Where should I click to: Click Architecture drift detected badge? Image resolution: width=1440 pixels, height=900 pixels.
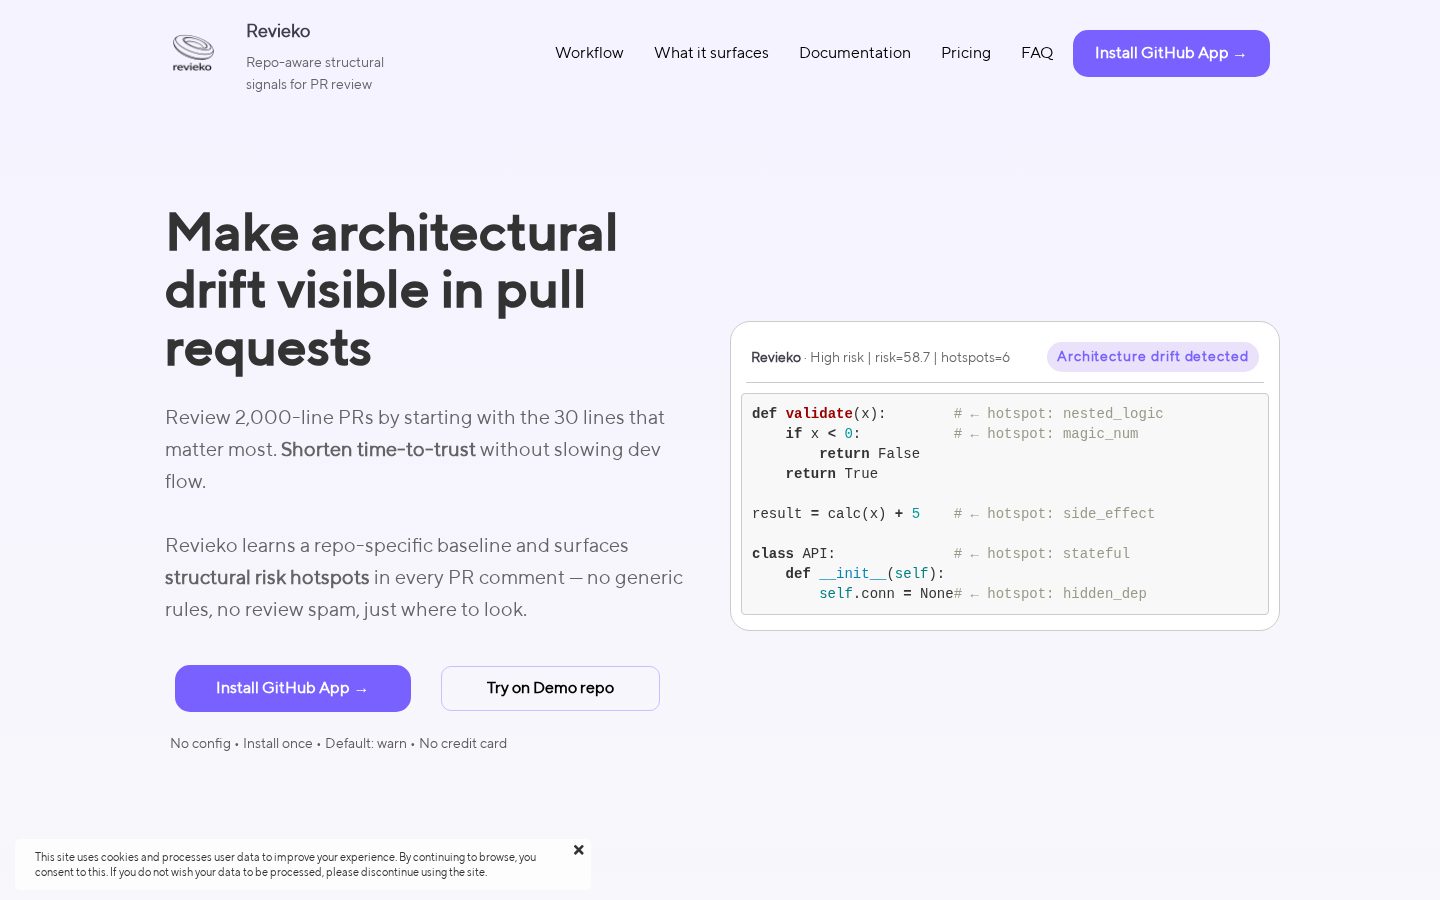tap(1152, 357)
